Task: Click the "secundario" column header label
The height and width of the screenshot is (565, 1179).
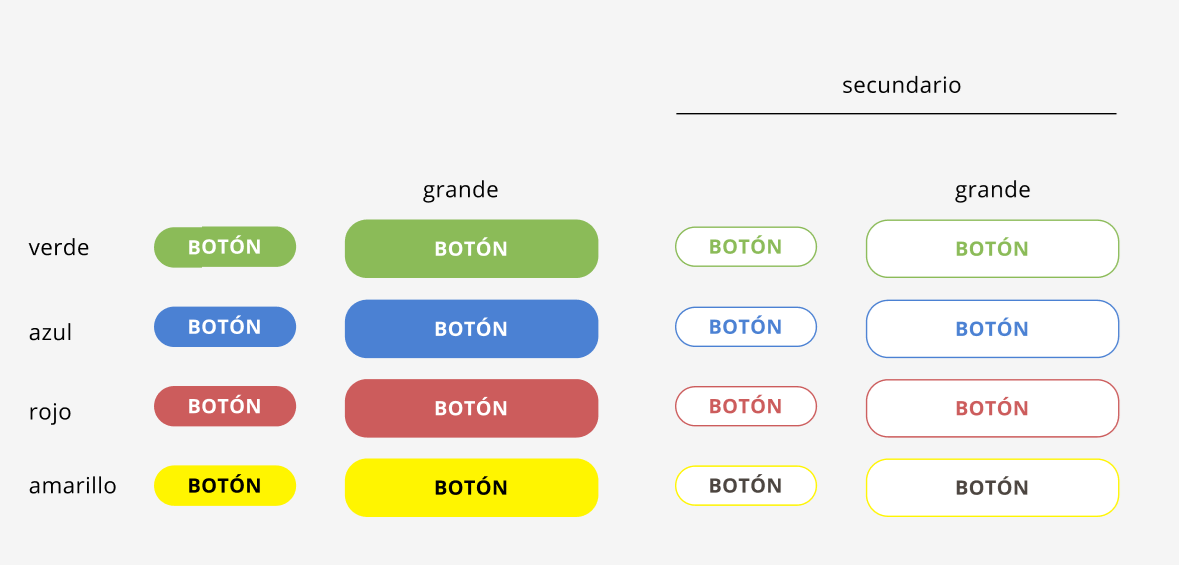Action: pyautogui.click(x=901, y=85)
